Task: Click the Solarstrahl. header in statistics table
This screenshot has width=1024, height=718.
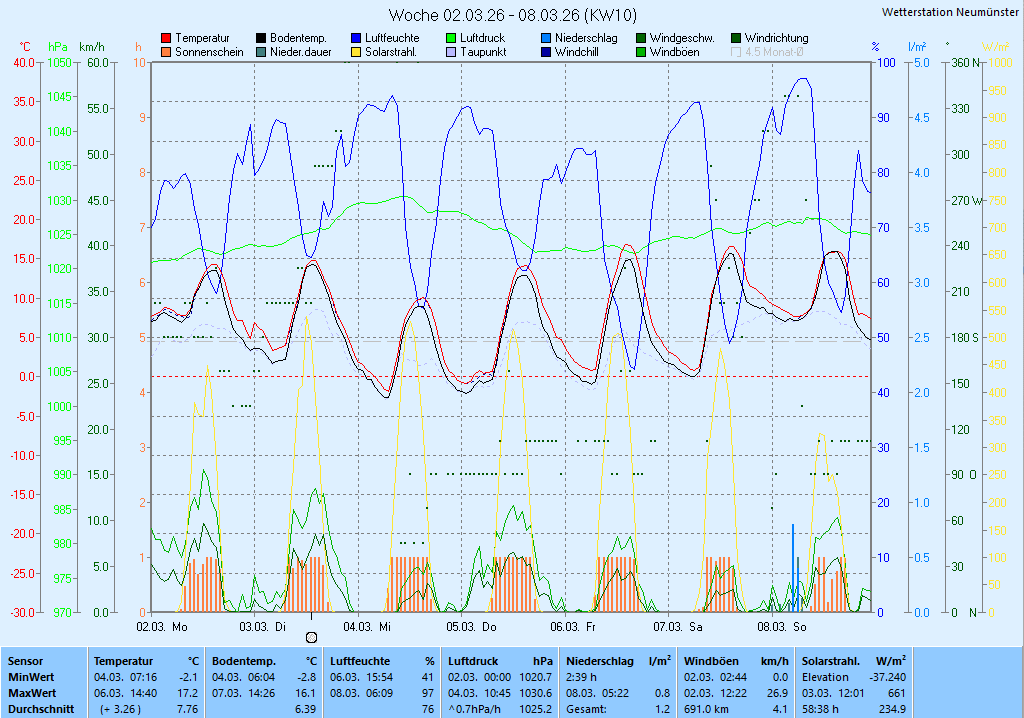Action: [830, 661]
